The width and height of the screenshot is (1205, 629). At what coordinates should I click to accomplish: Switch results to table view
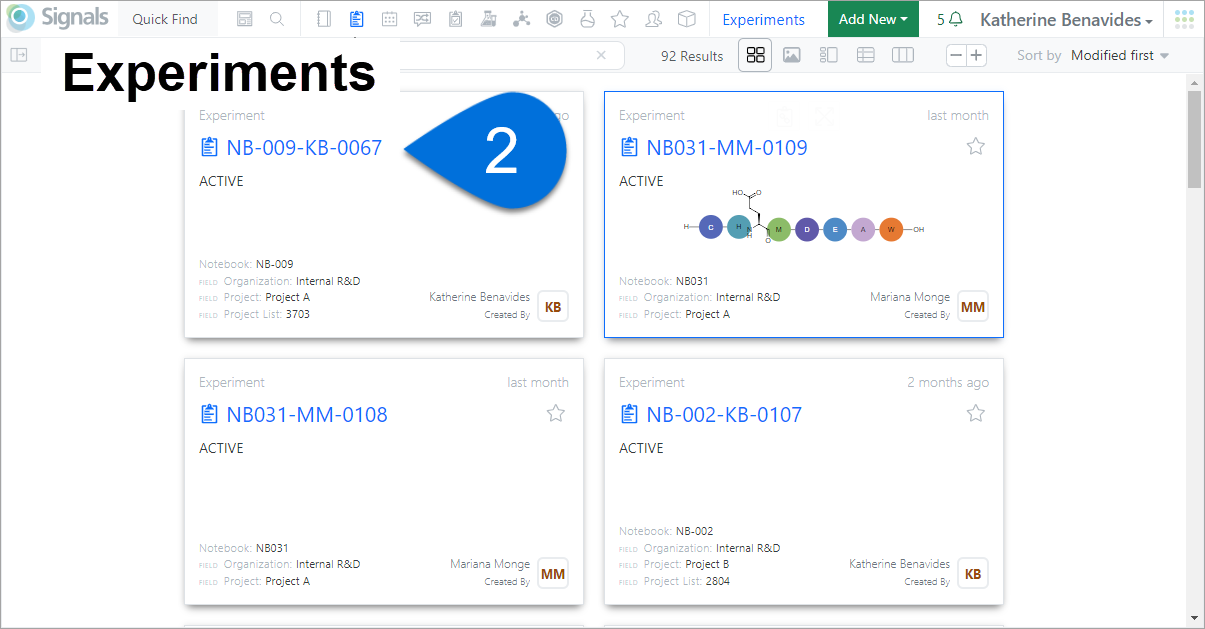click(865, 55)
